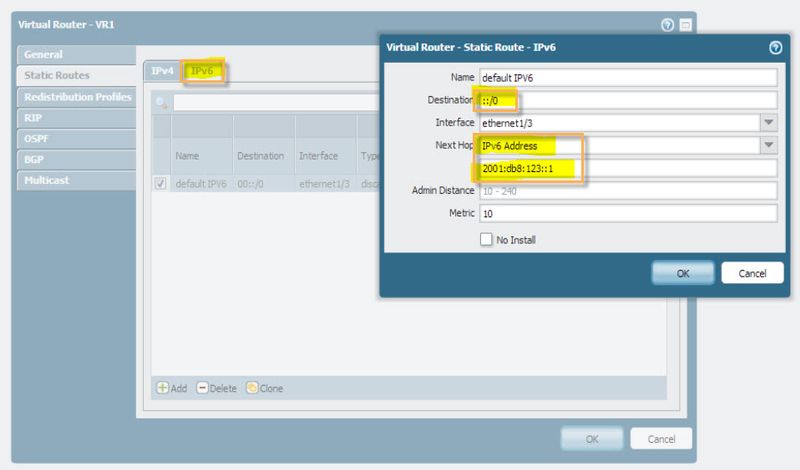Open the General section
Viewport: 800px width, 470px height.
point(77,55)
